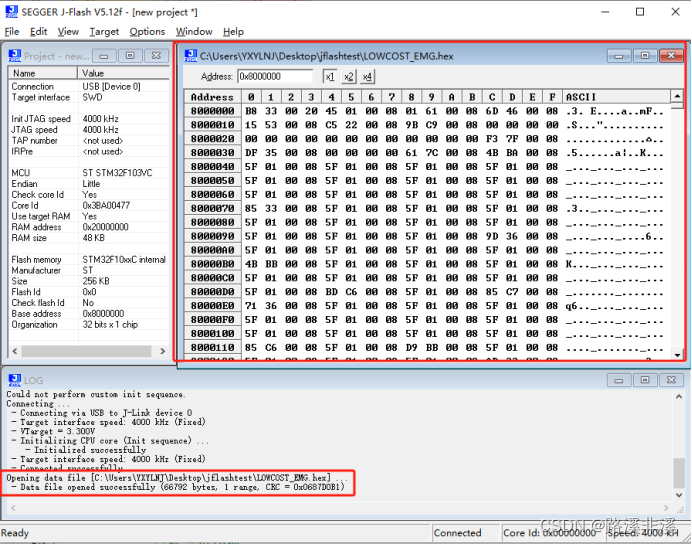
Task: Open the File menu
Action: point(12,32)
